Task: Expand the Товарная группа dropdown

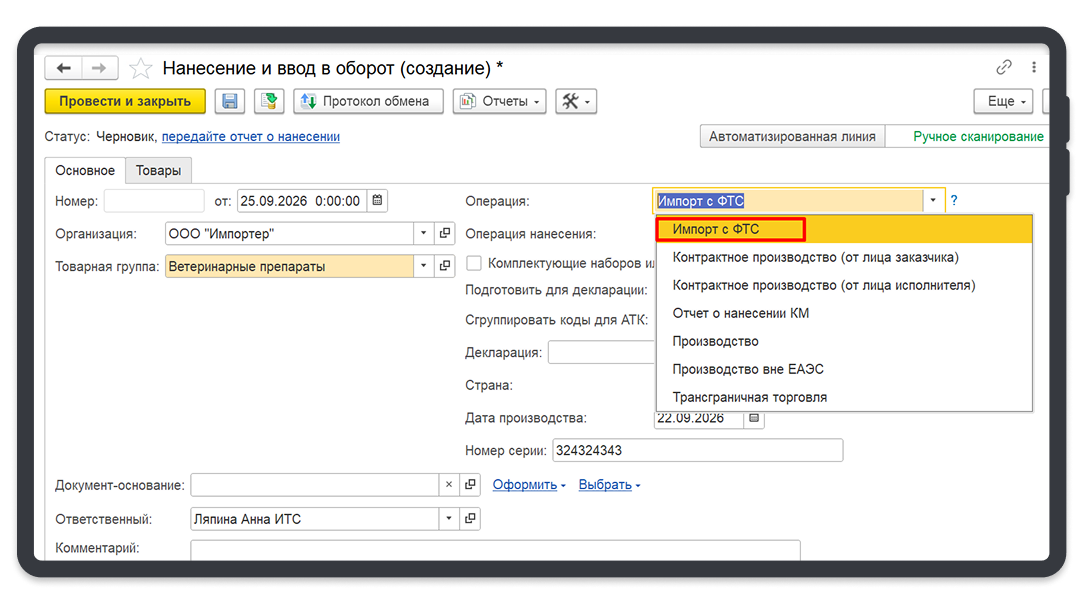Action: [x=424, y=266]
